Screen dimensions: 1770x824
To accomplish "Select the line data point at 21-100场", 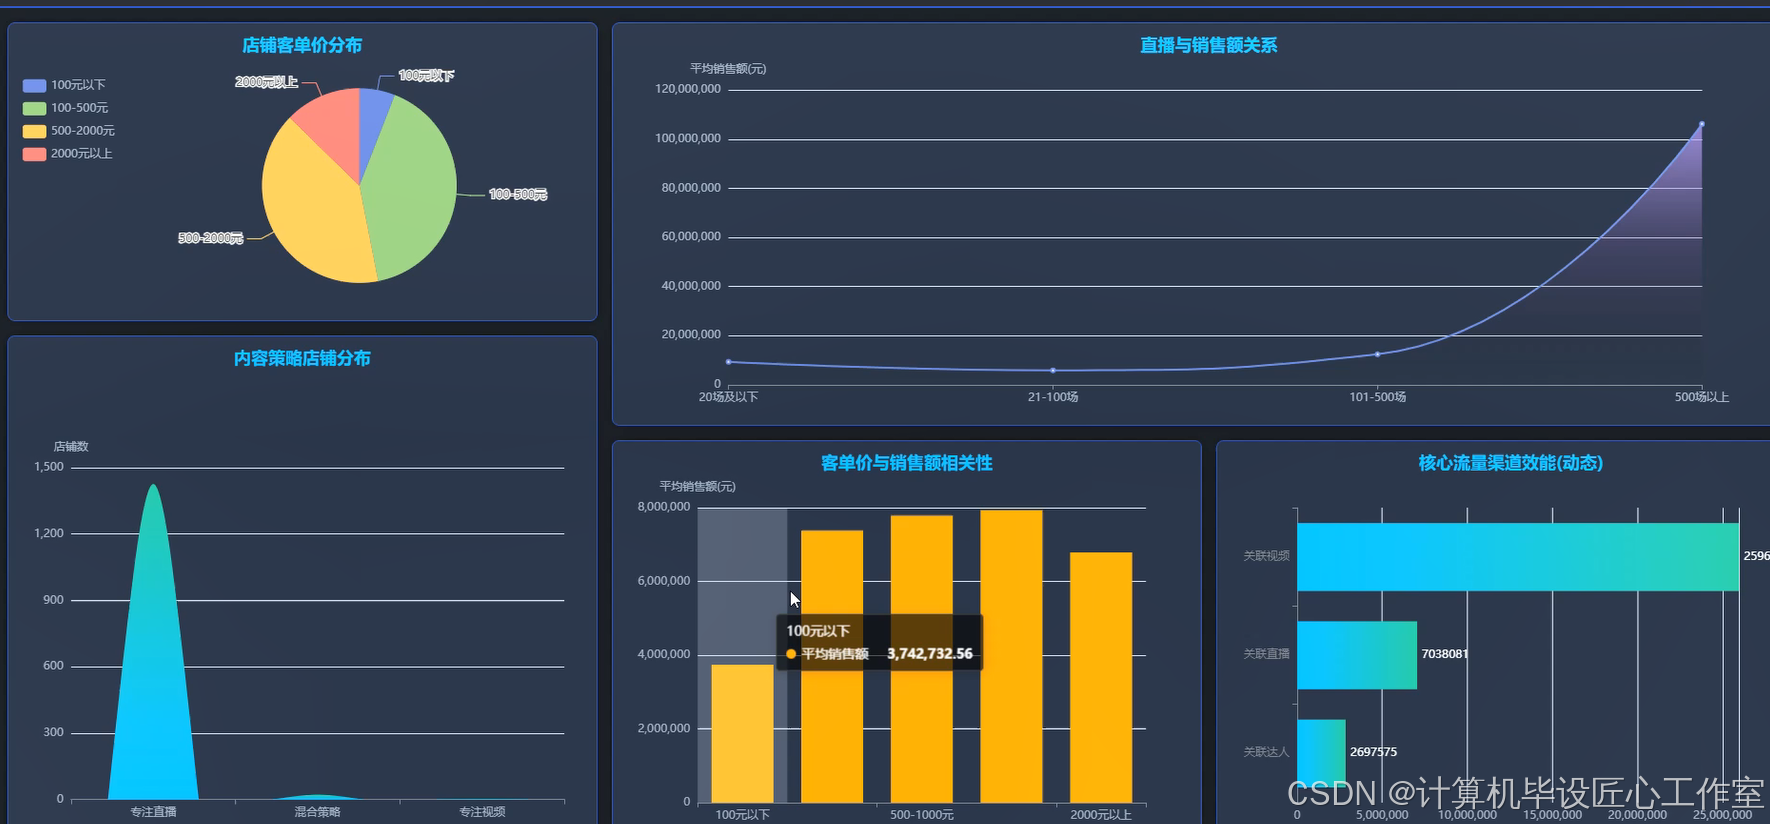I will [x=1053, y=371].
